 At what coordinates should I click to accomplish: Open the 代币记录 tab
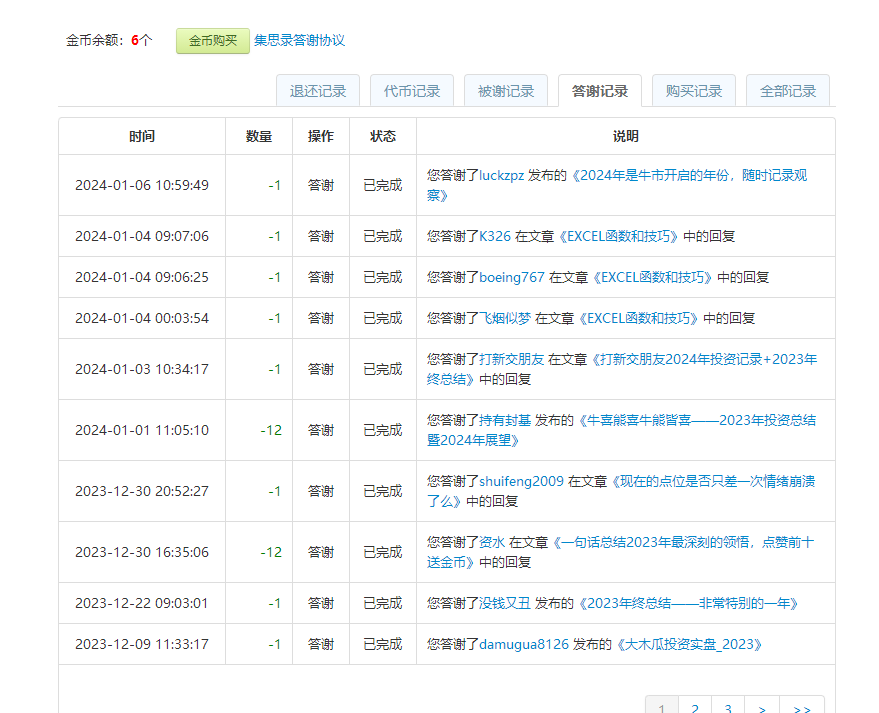(x=412, y=91)
